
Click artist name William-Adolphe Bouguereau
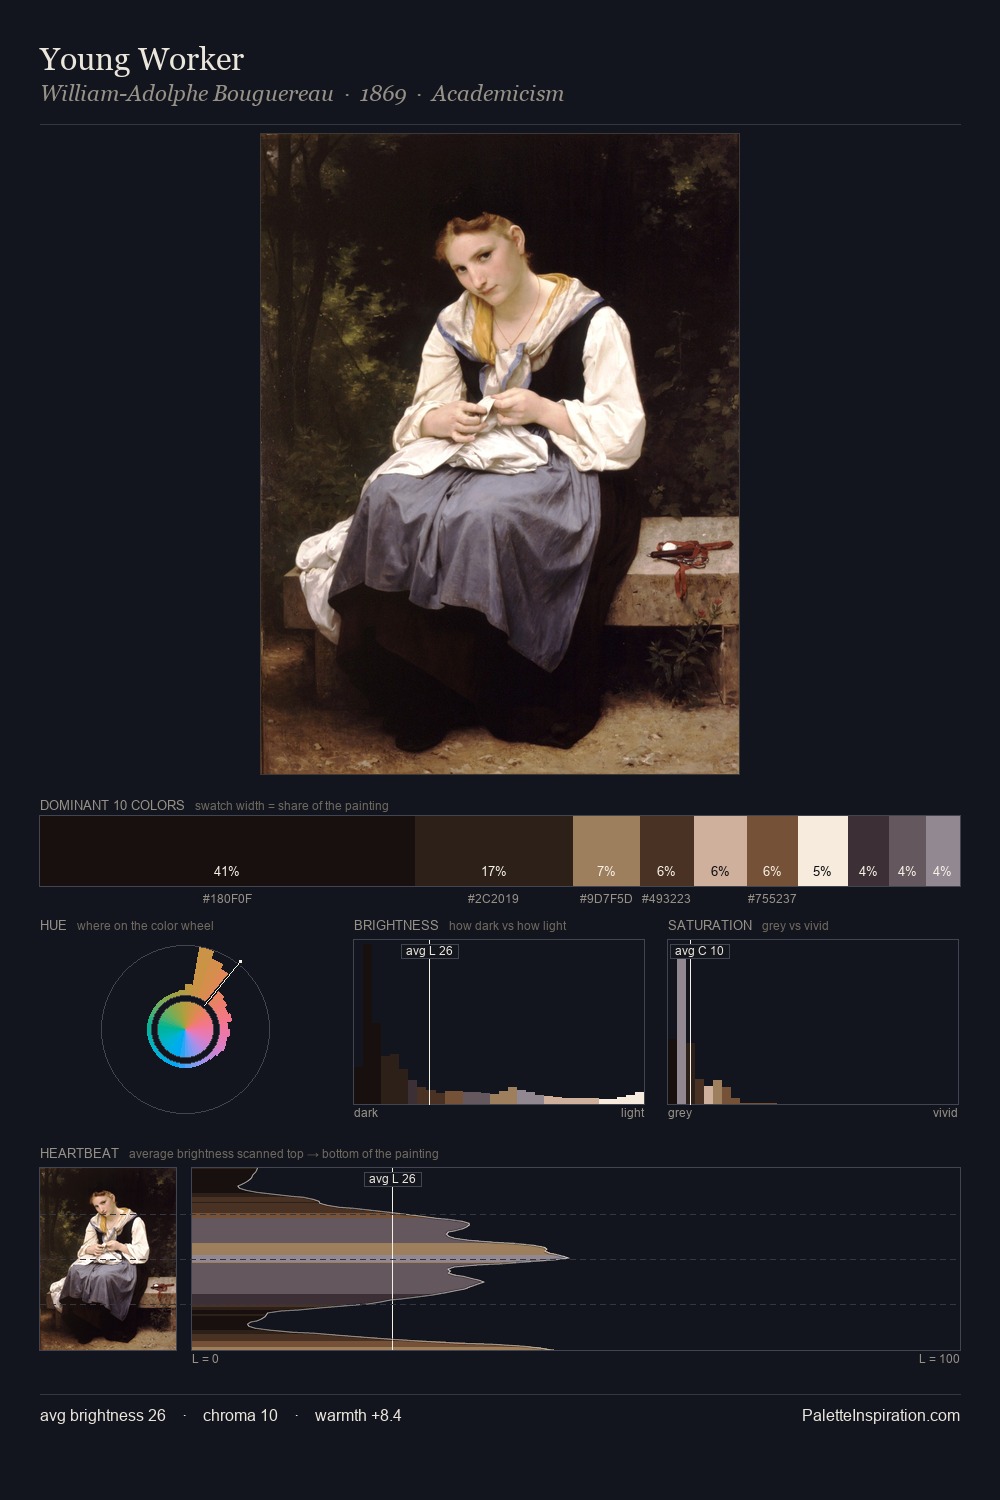point(187,94)
